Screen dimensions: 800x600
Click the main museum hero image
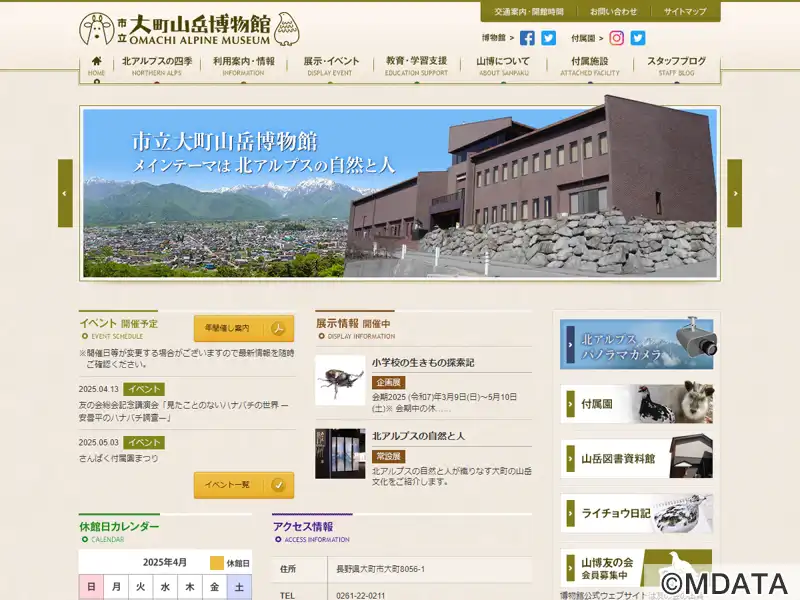(x=400, y=193)
